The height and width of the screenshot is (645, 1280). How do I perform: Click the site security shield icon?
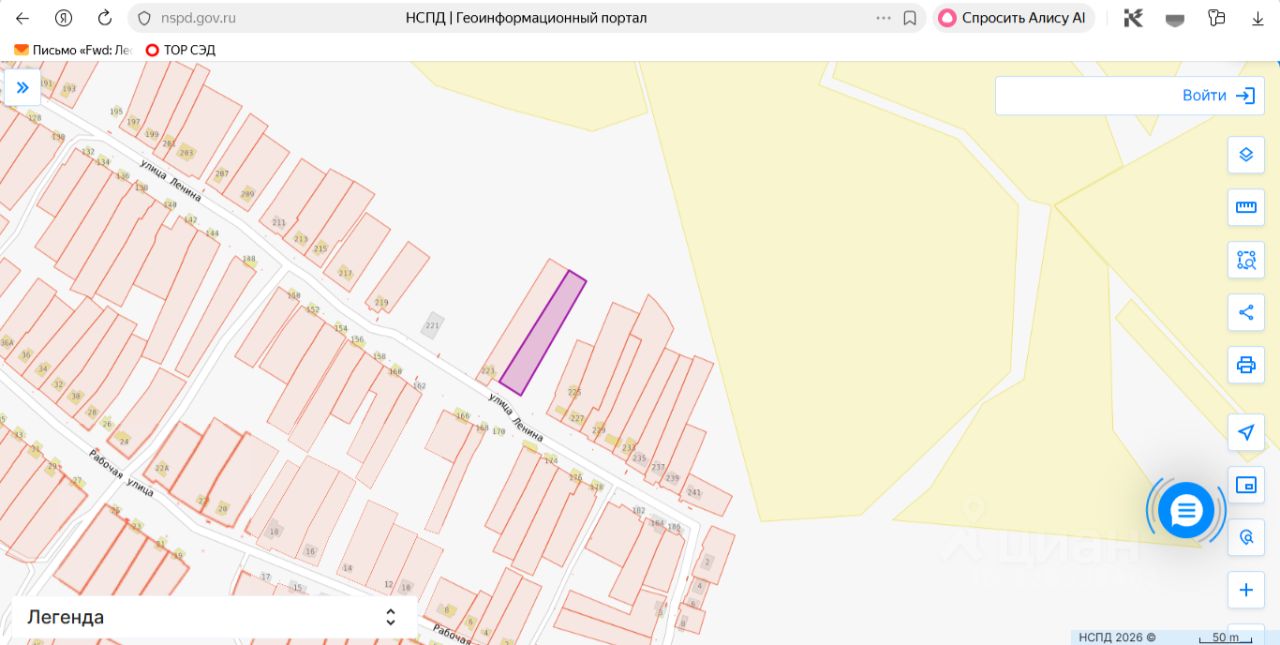click(x=143, y=18)
